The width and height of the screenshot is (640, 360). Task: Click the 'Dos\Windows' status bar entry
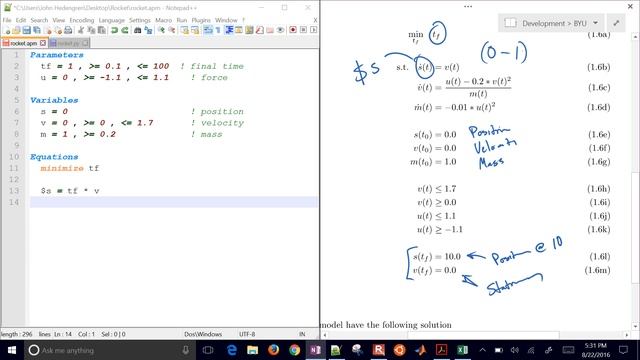pyautogui.click(x=203, y=334)
